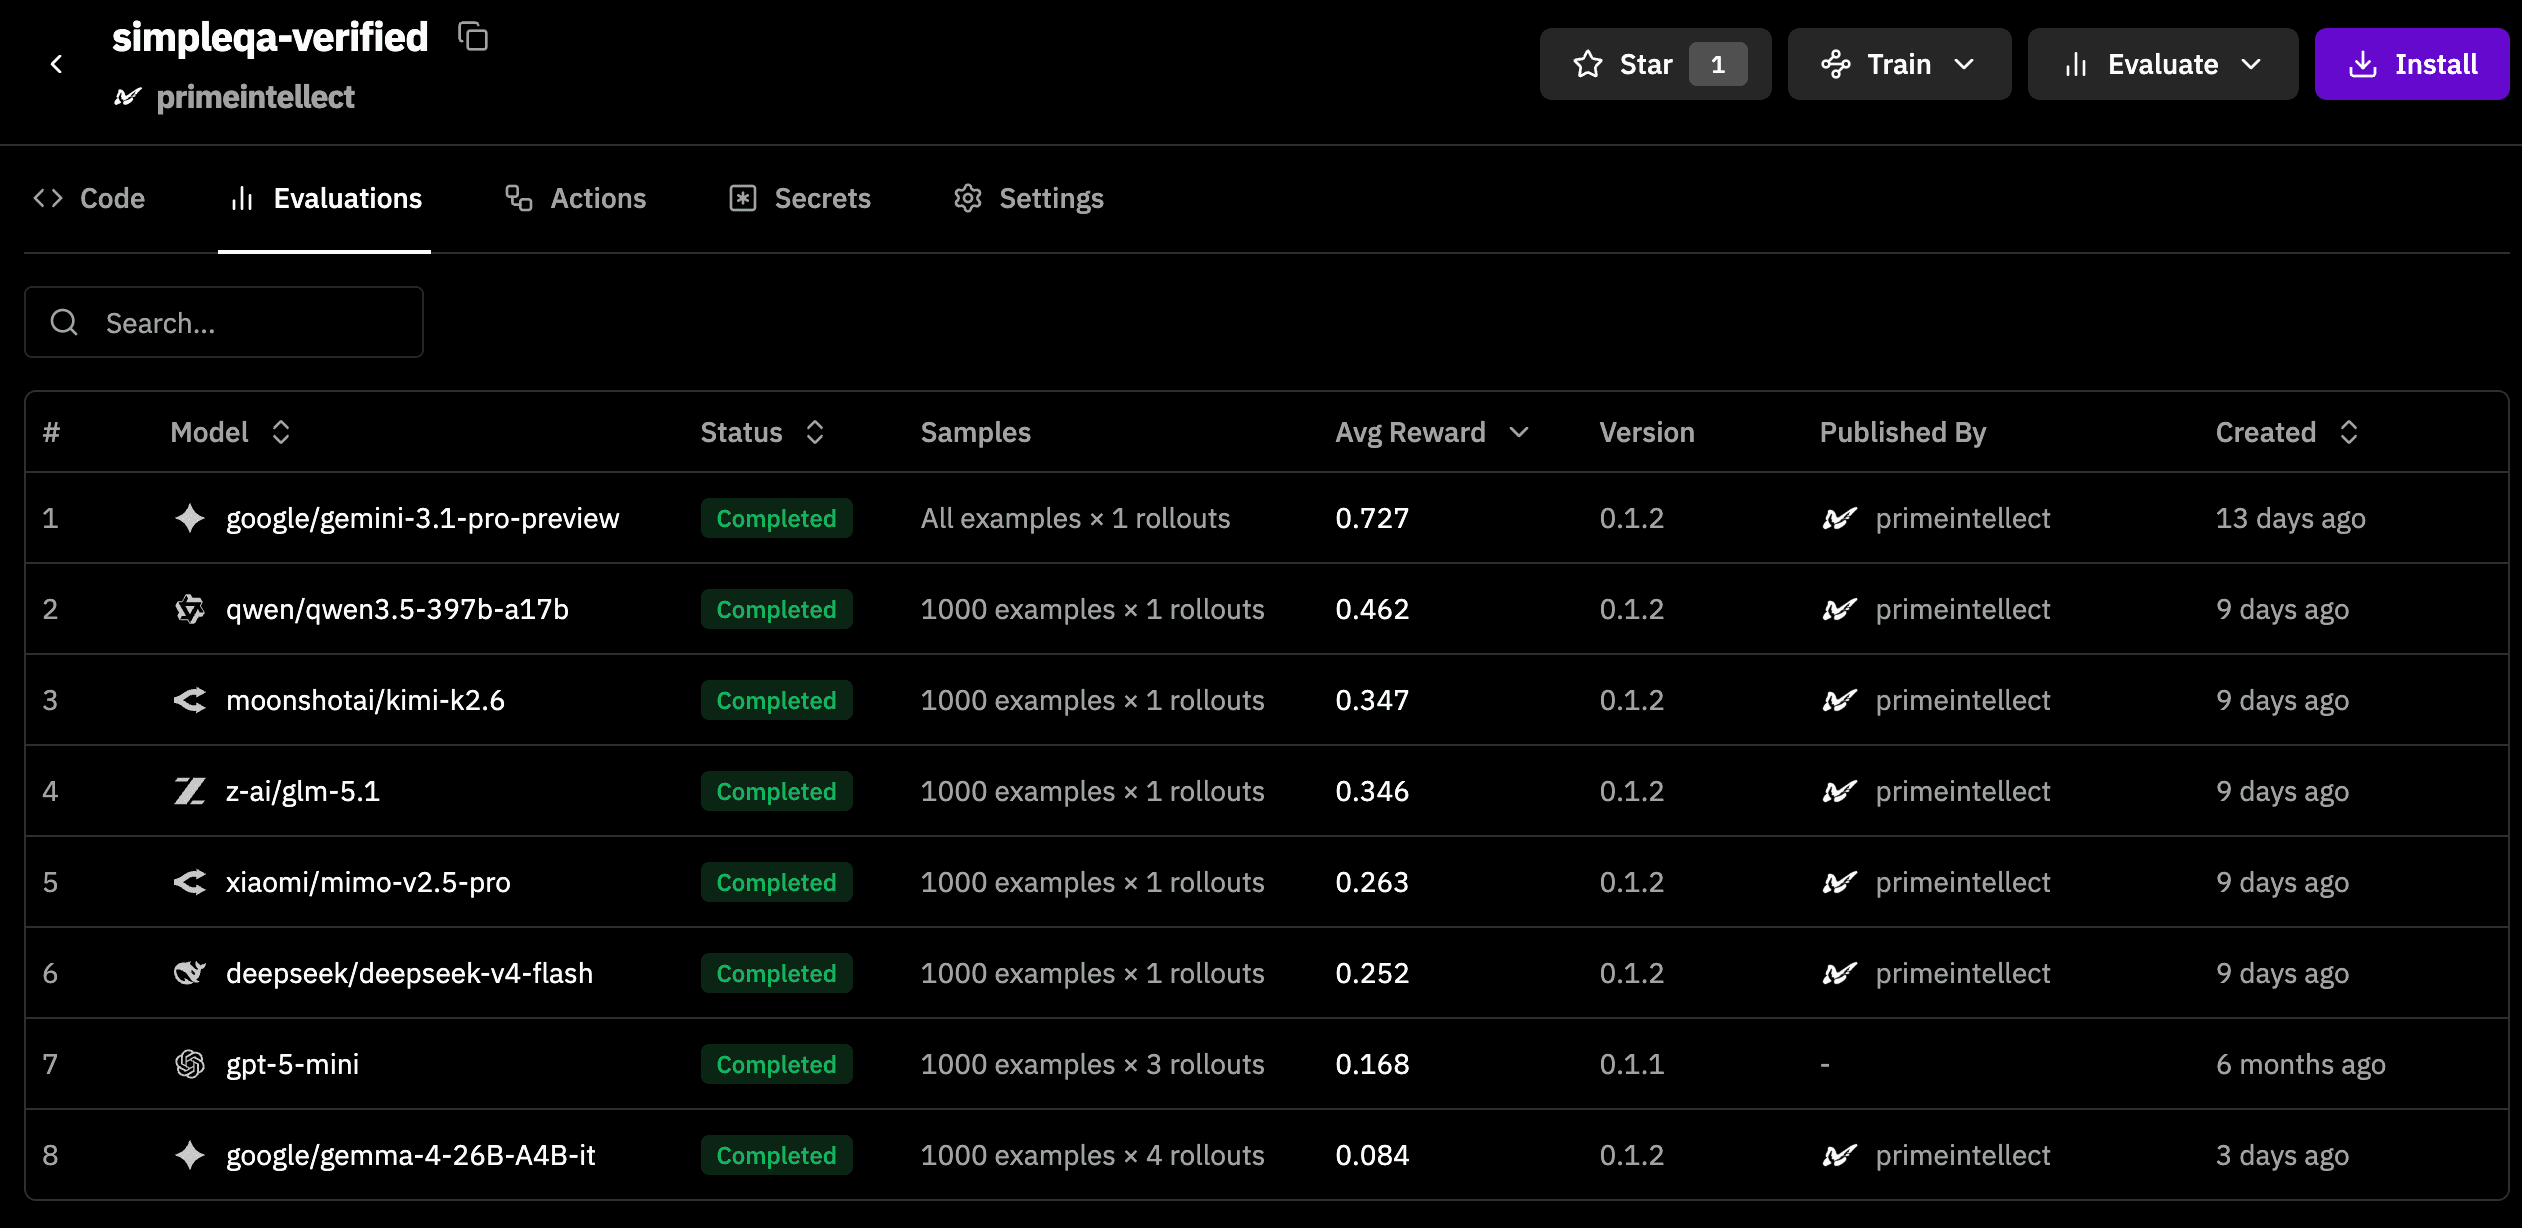Click the sparkle icon beside google/gemma-4-26B-A4B-it

(x=189, y=1155)
